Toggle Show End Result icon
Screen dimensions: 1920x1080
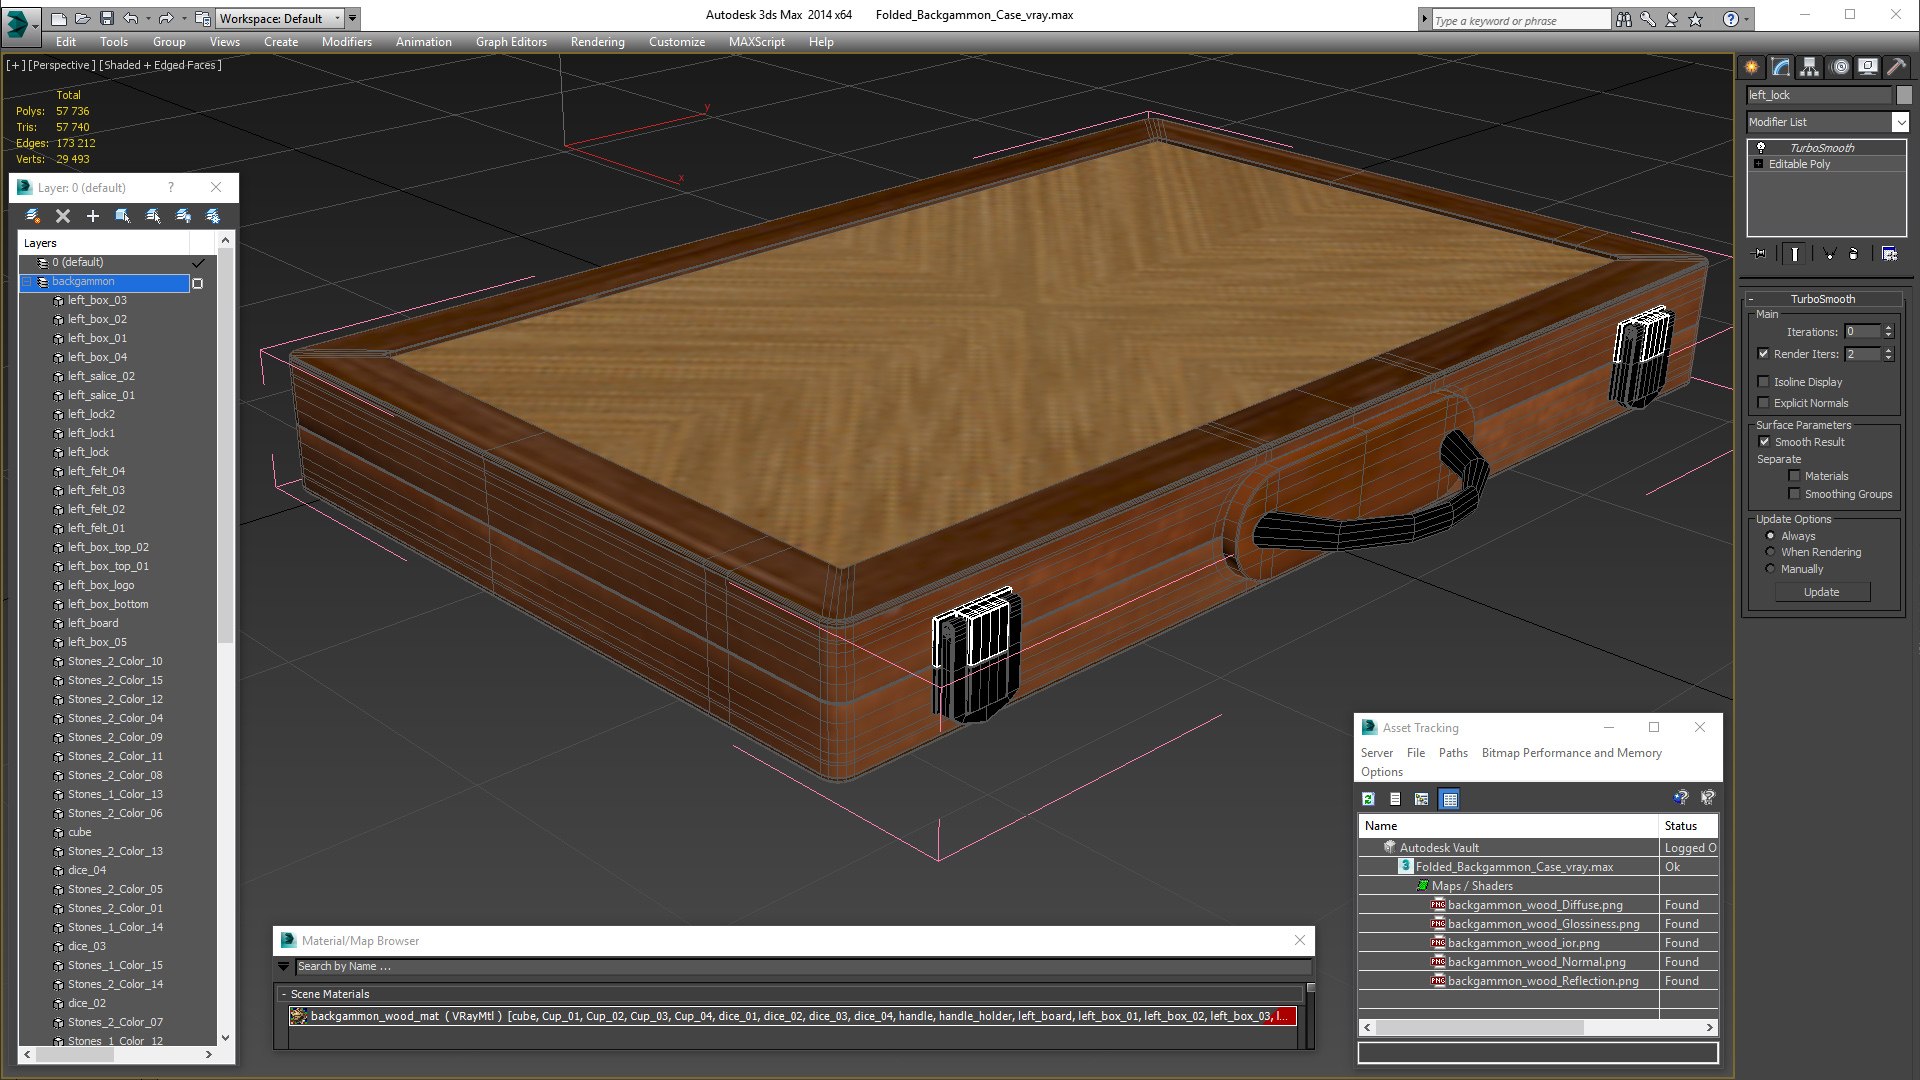pos(1795,254)
